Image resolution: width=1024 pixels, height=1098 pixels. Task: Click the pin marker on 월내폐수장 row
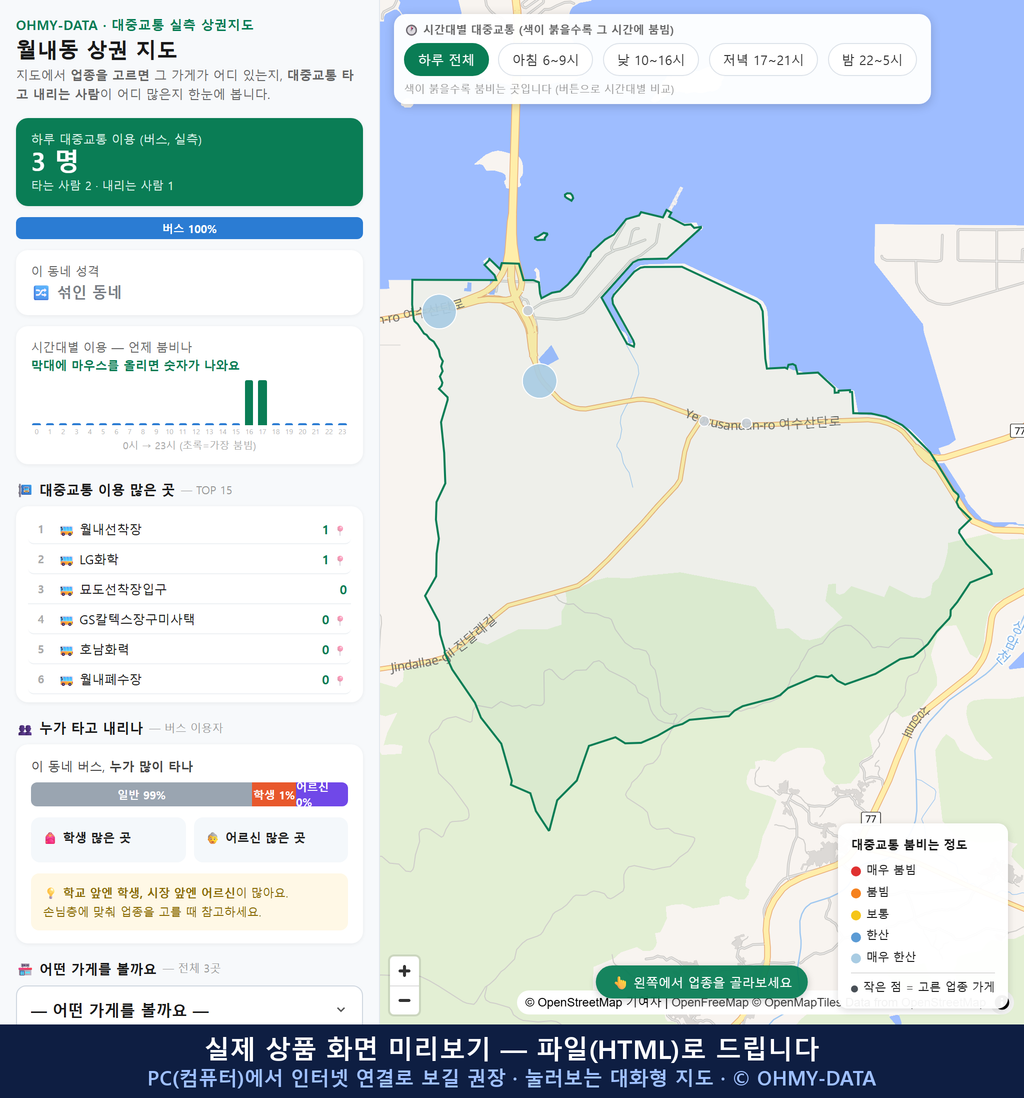(340, 680)
